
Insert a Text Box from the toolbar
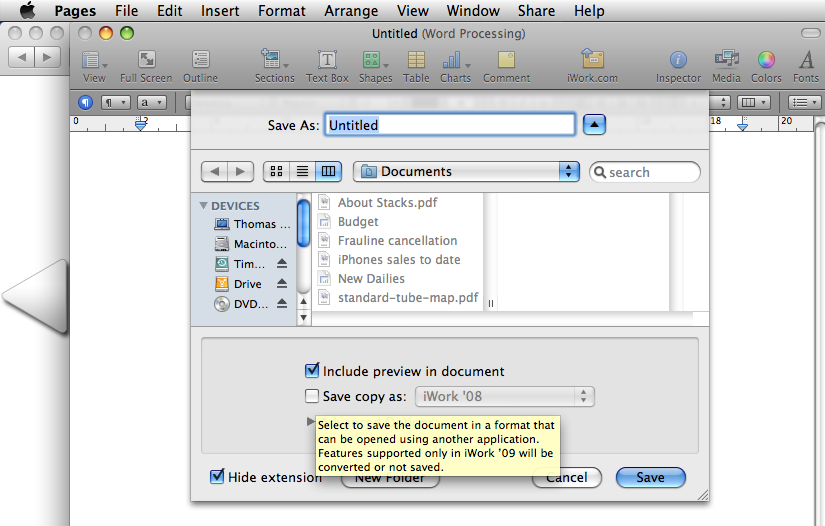(x=327, y=67)
